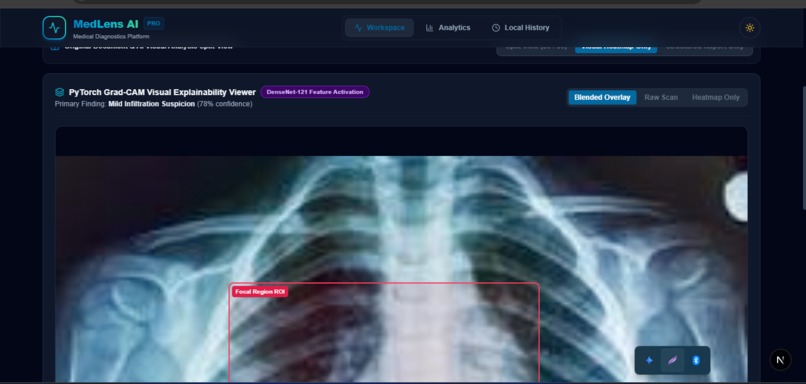Switch to the Workspace tab

coord(379,28)
